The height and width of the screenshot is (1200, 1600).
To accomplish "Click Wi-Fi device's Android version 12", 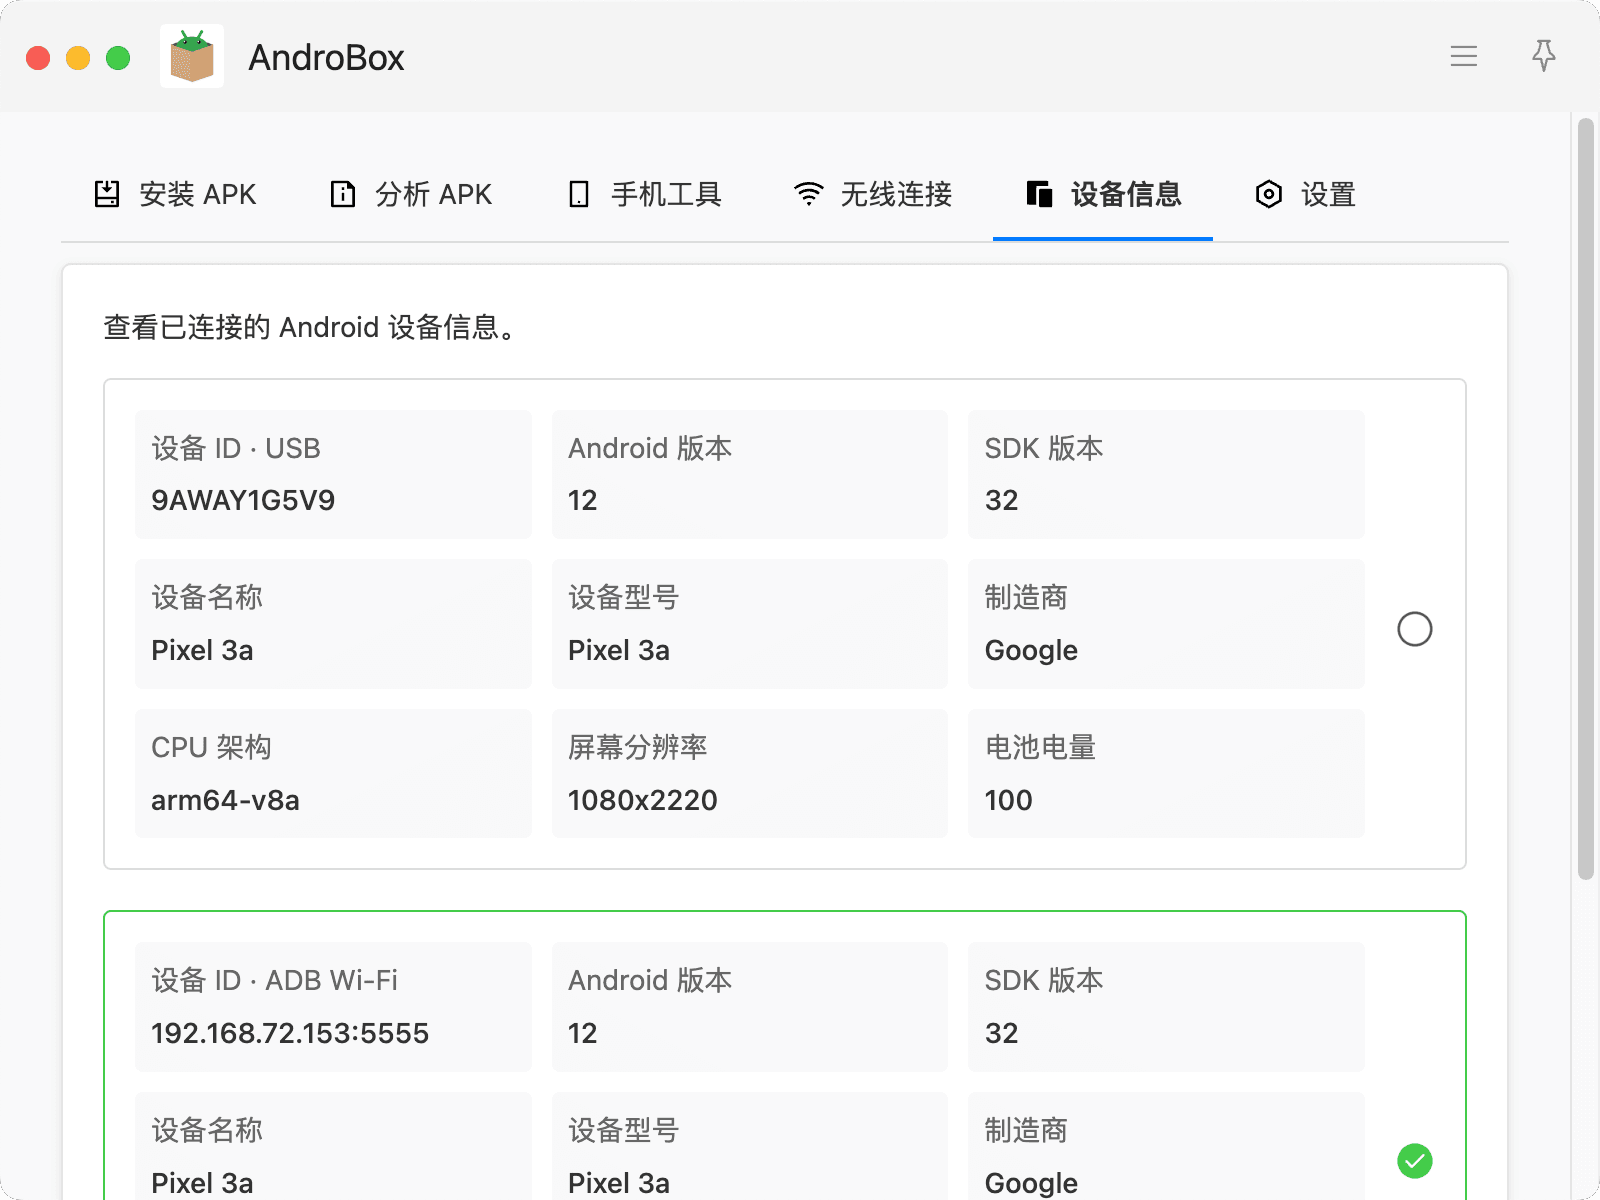I will tap(583, 1033).
